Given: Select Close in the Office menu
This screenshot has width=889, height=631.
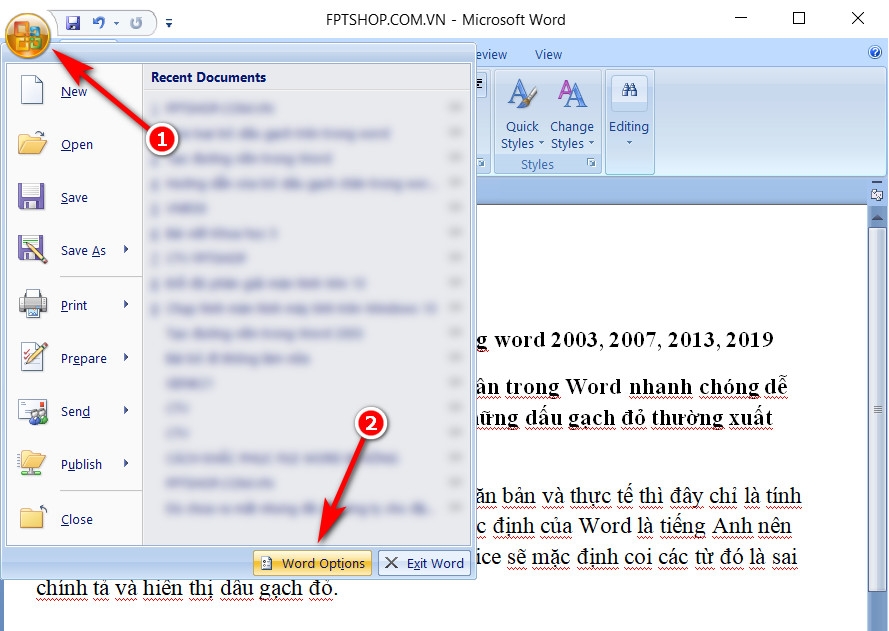Looking at the screenshot, I should [77, 519].
